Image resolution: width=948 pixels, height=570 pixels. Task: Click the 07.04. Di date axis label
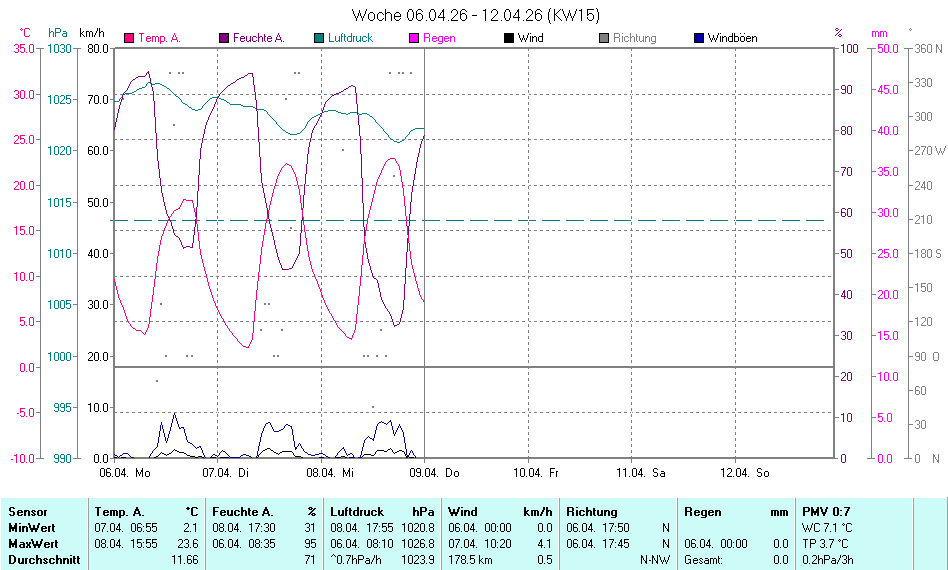[225, 472]
